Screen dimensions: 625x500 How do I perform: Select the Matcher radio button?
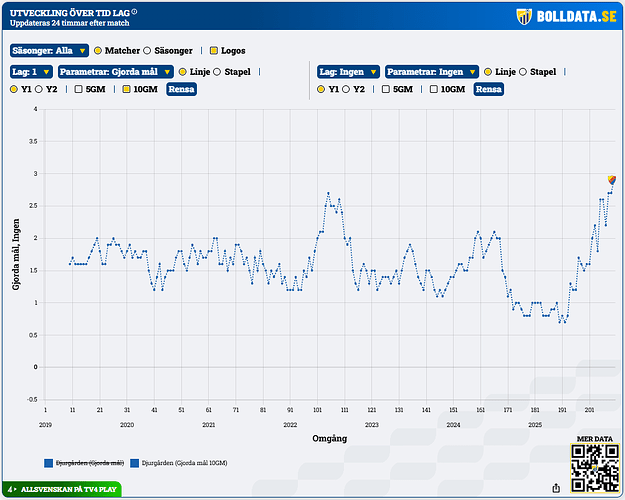pyautogui.click(x=98, y=50)
